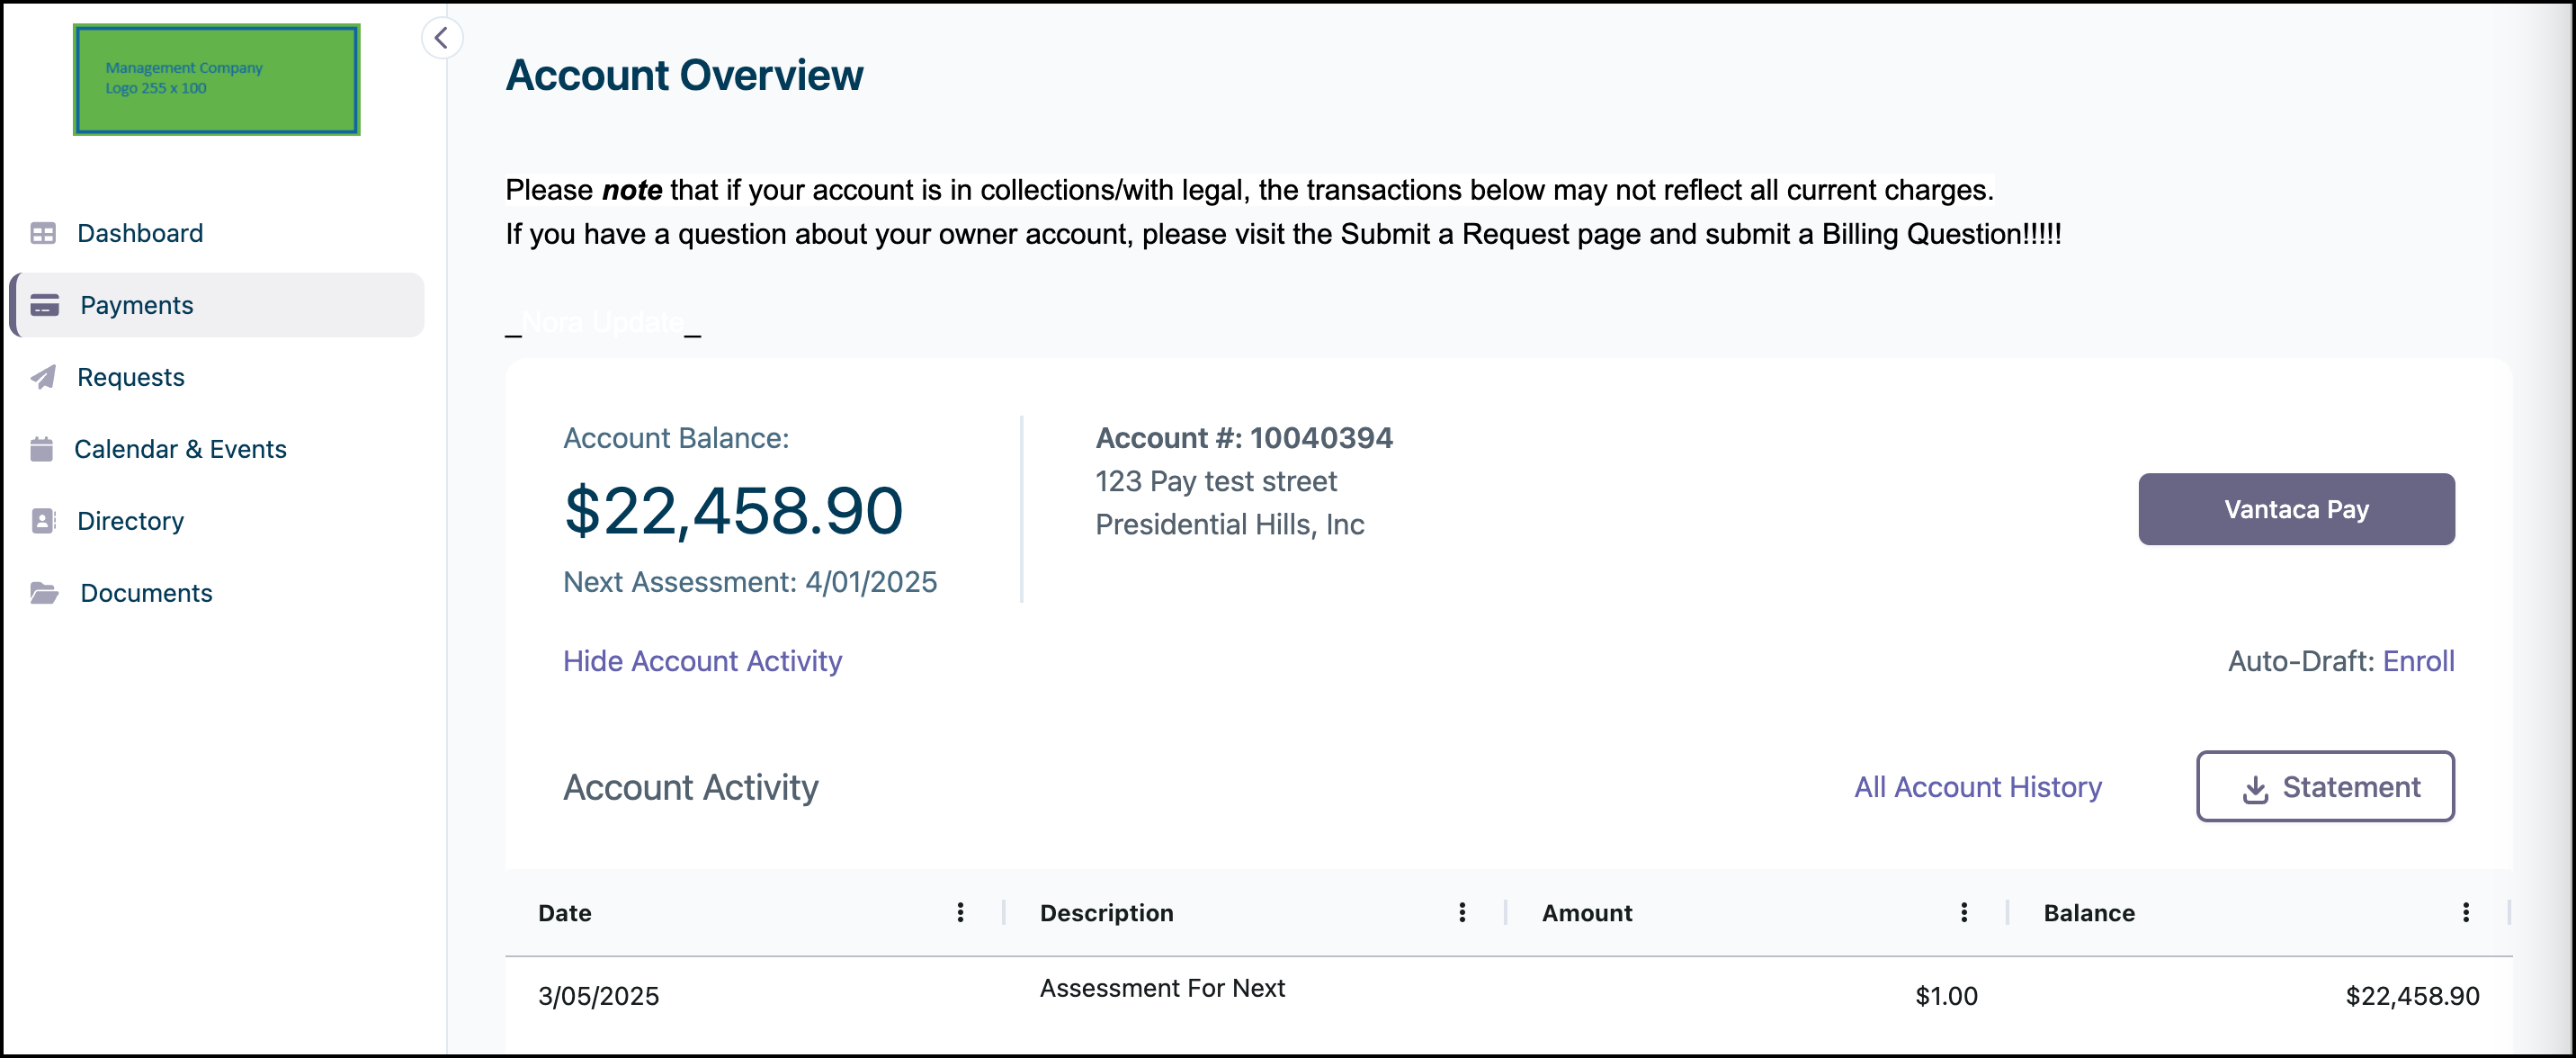Click the Requests paper plane icon

(43, 377)
